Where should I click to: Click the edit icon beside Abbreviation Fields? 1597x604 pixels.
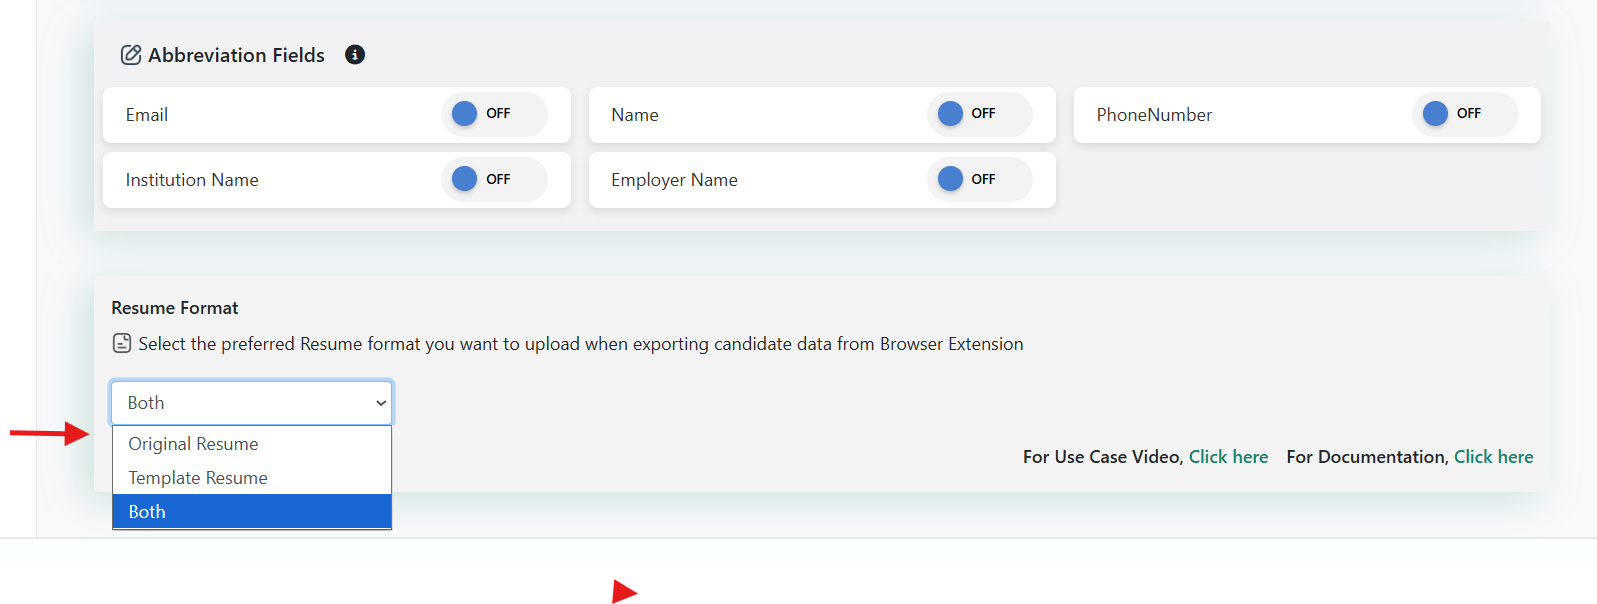(131, 55)
